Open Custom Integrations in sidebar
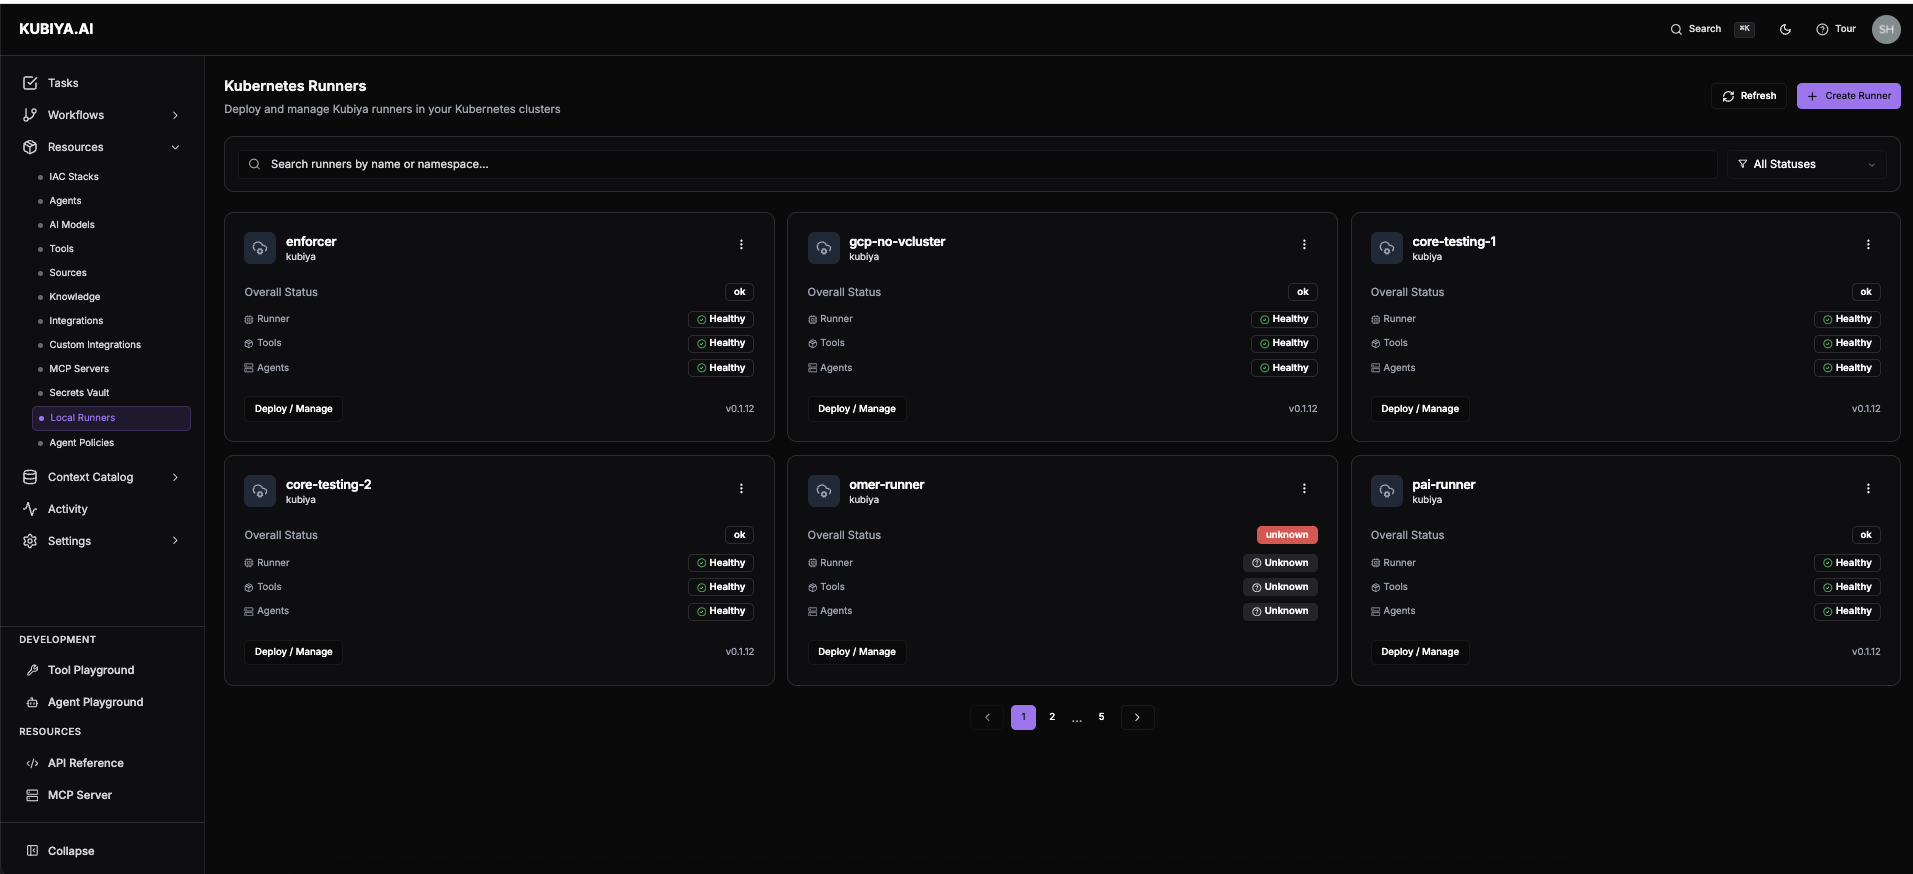1913x874 pixels. pyautogui.click(x=95, y=345)
